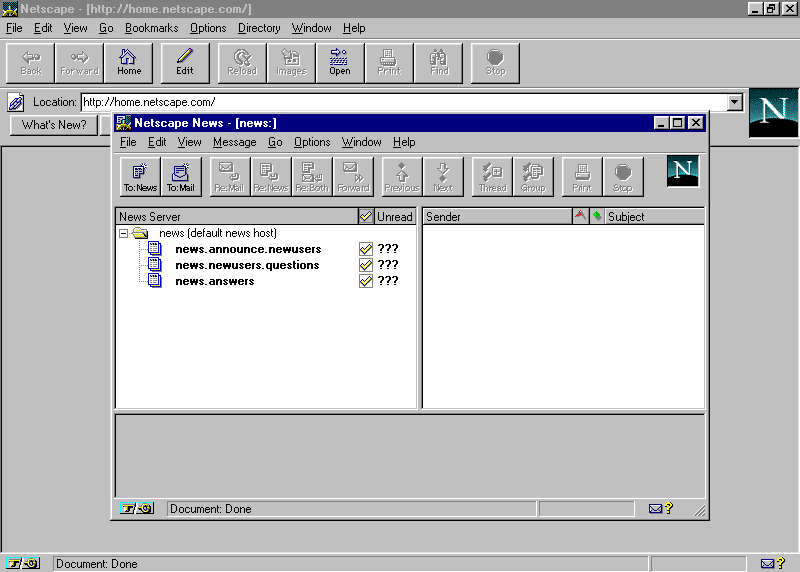This screenshot has height=572, width=800.
Task: Go Home in browser toolbar
Action: [129, 63]
